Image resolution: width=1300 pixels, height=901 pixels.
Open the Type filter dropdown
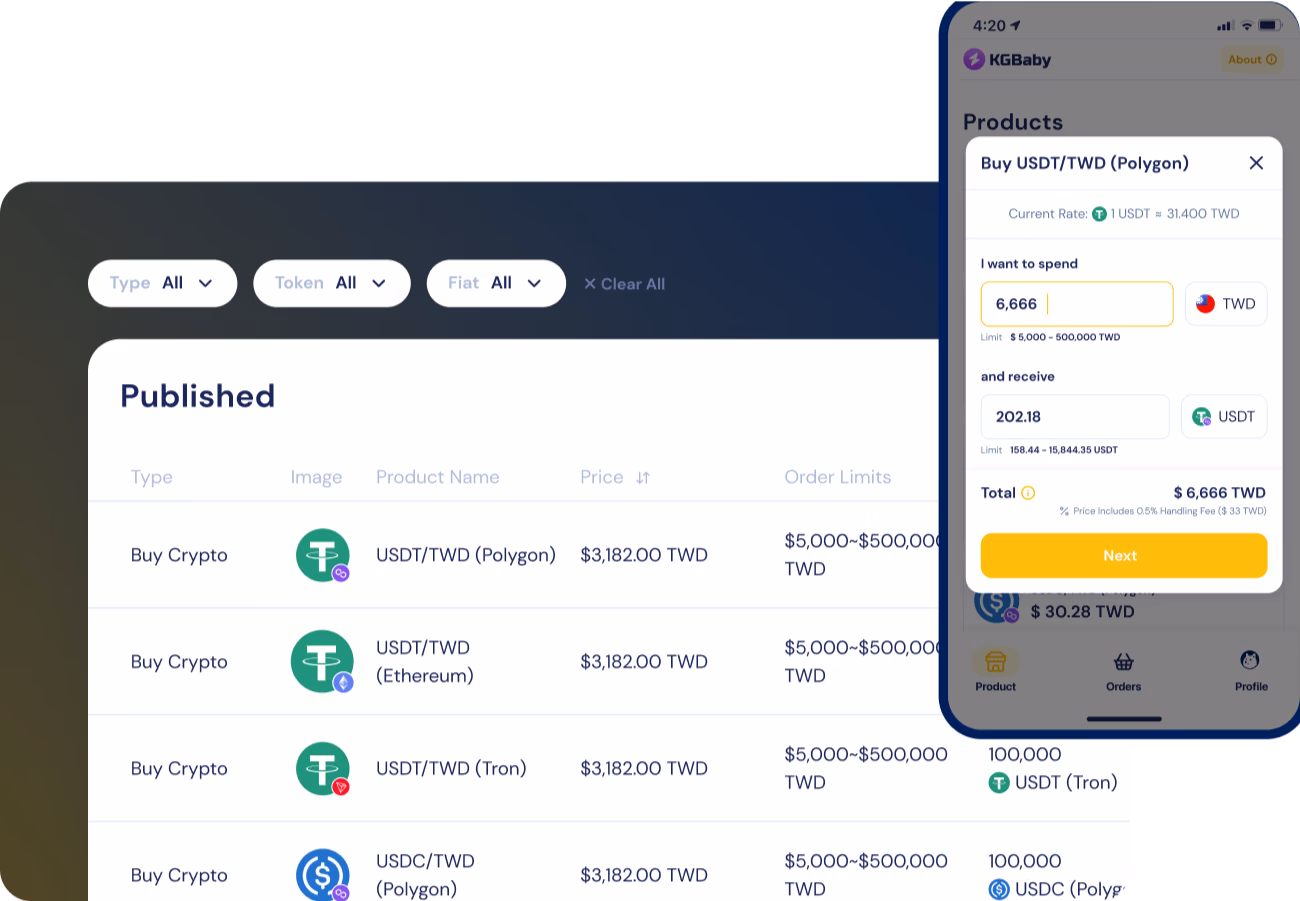pos(162,283)
